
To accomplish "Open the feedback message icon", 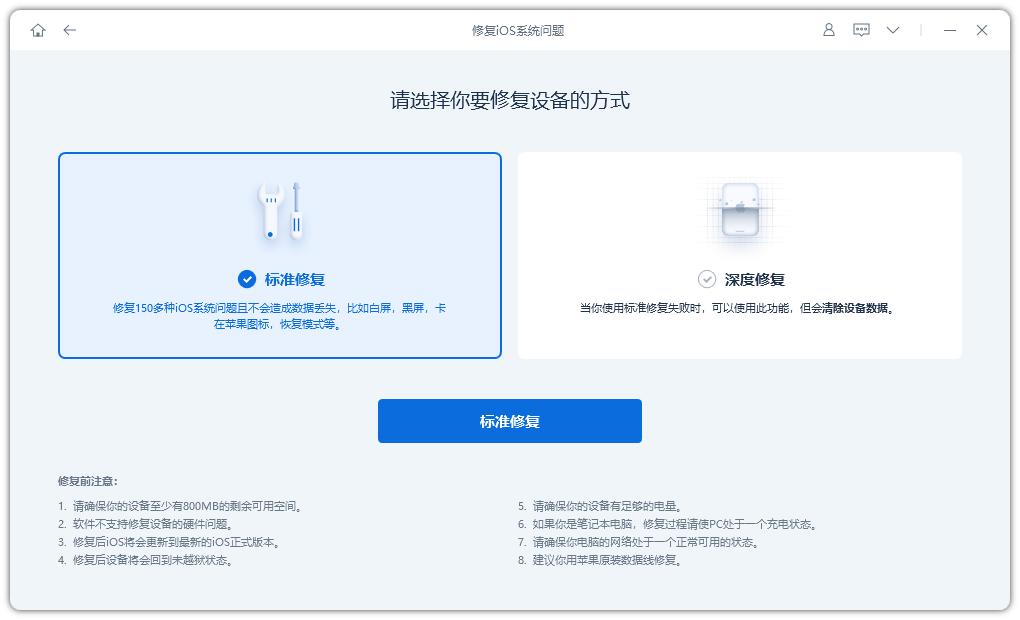I will 861,30.
